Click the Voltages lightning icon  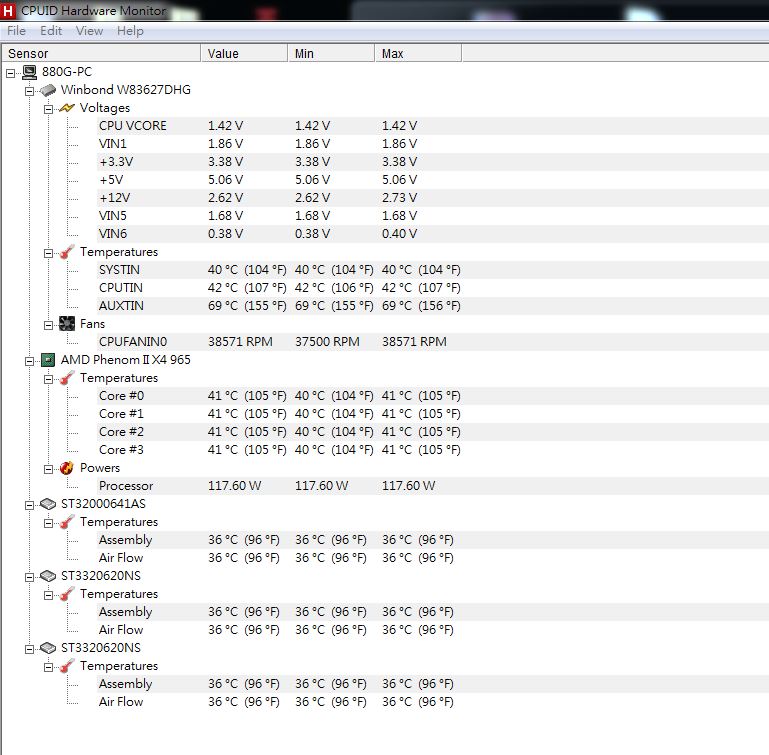[67, 108]
